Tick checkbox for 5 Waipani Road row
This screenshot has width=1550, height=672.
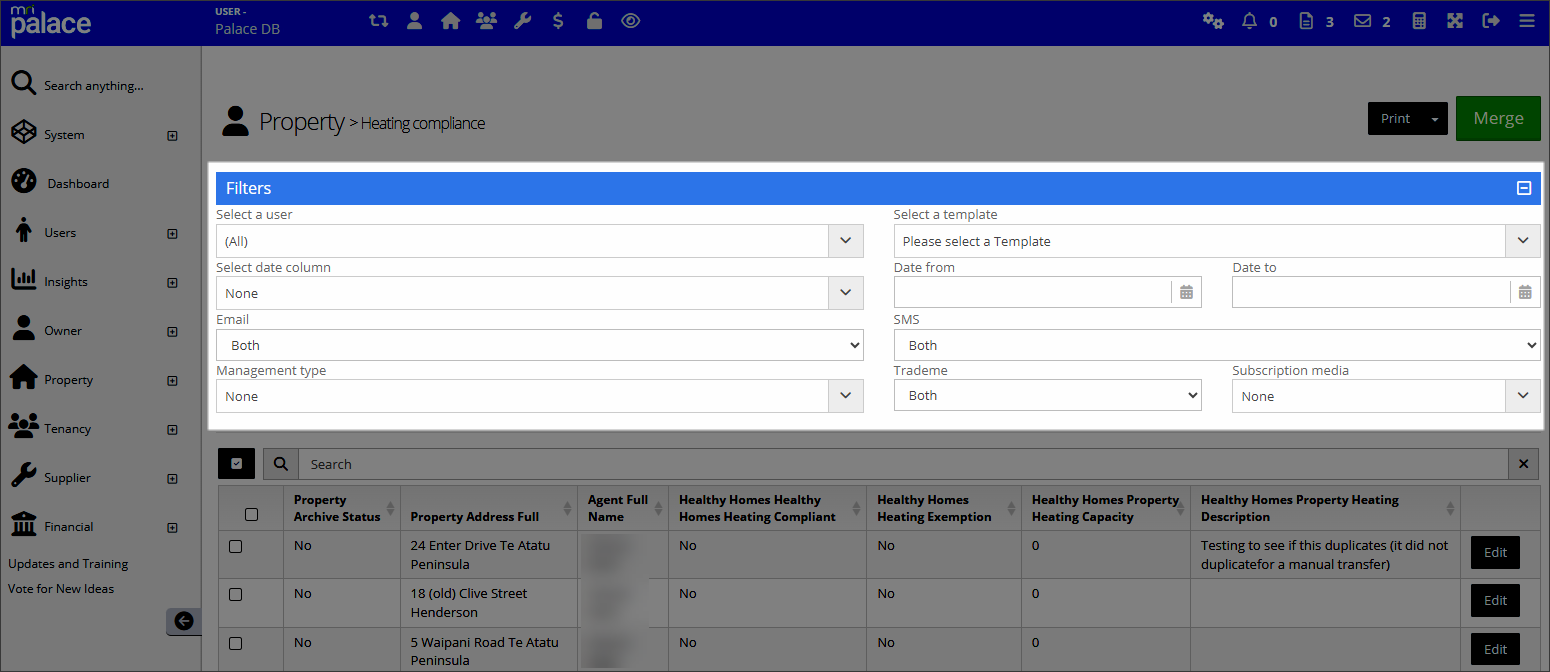pos(235,643)
